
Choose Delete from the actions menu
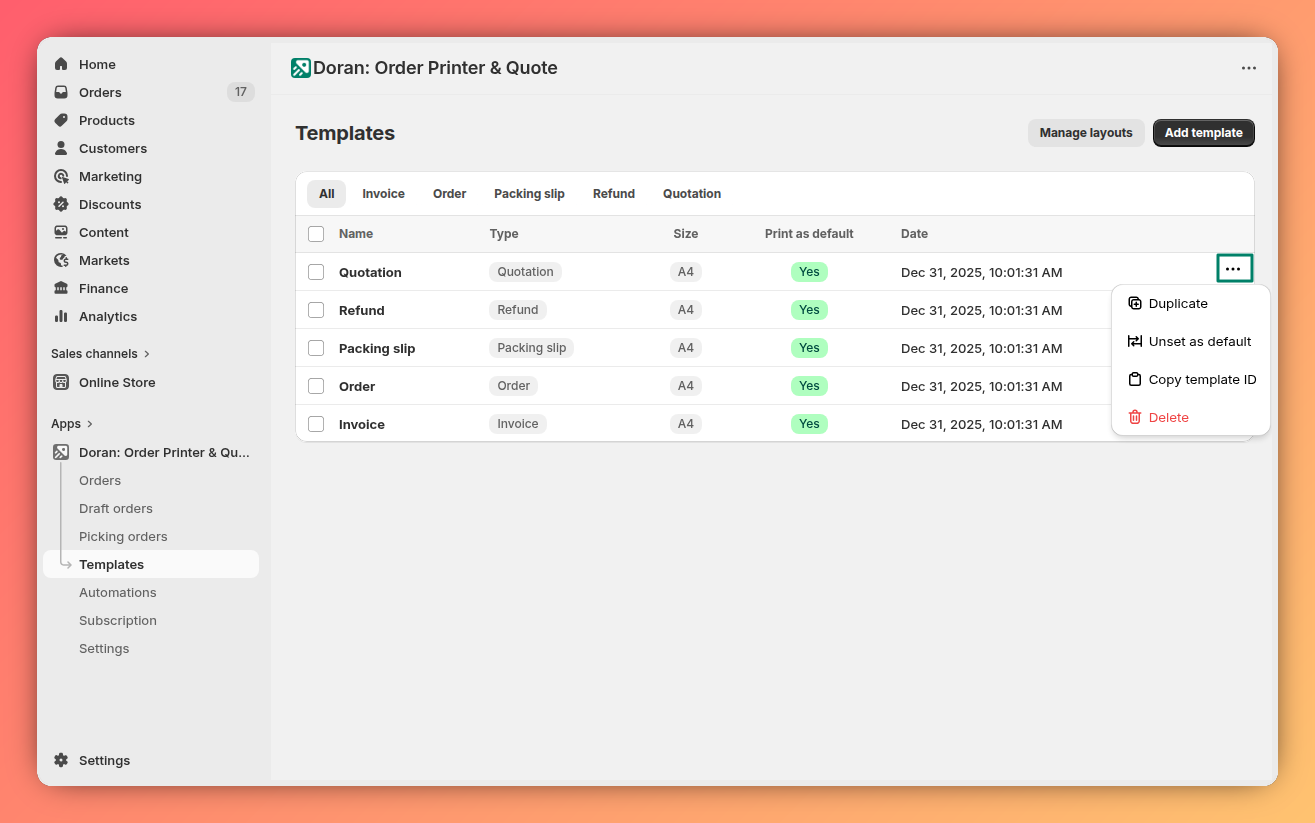(1191, 417)
